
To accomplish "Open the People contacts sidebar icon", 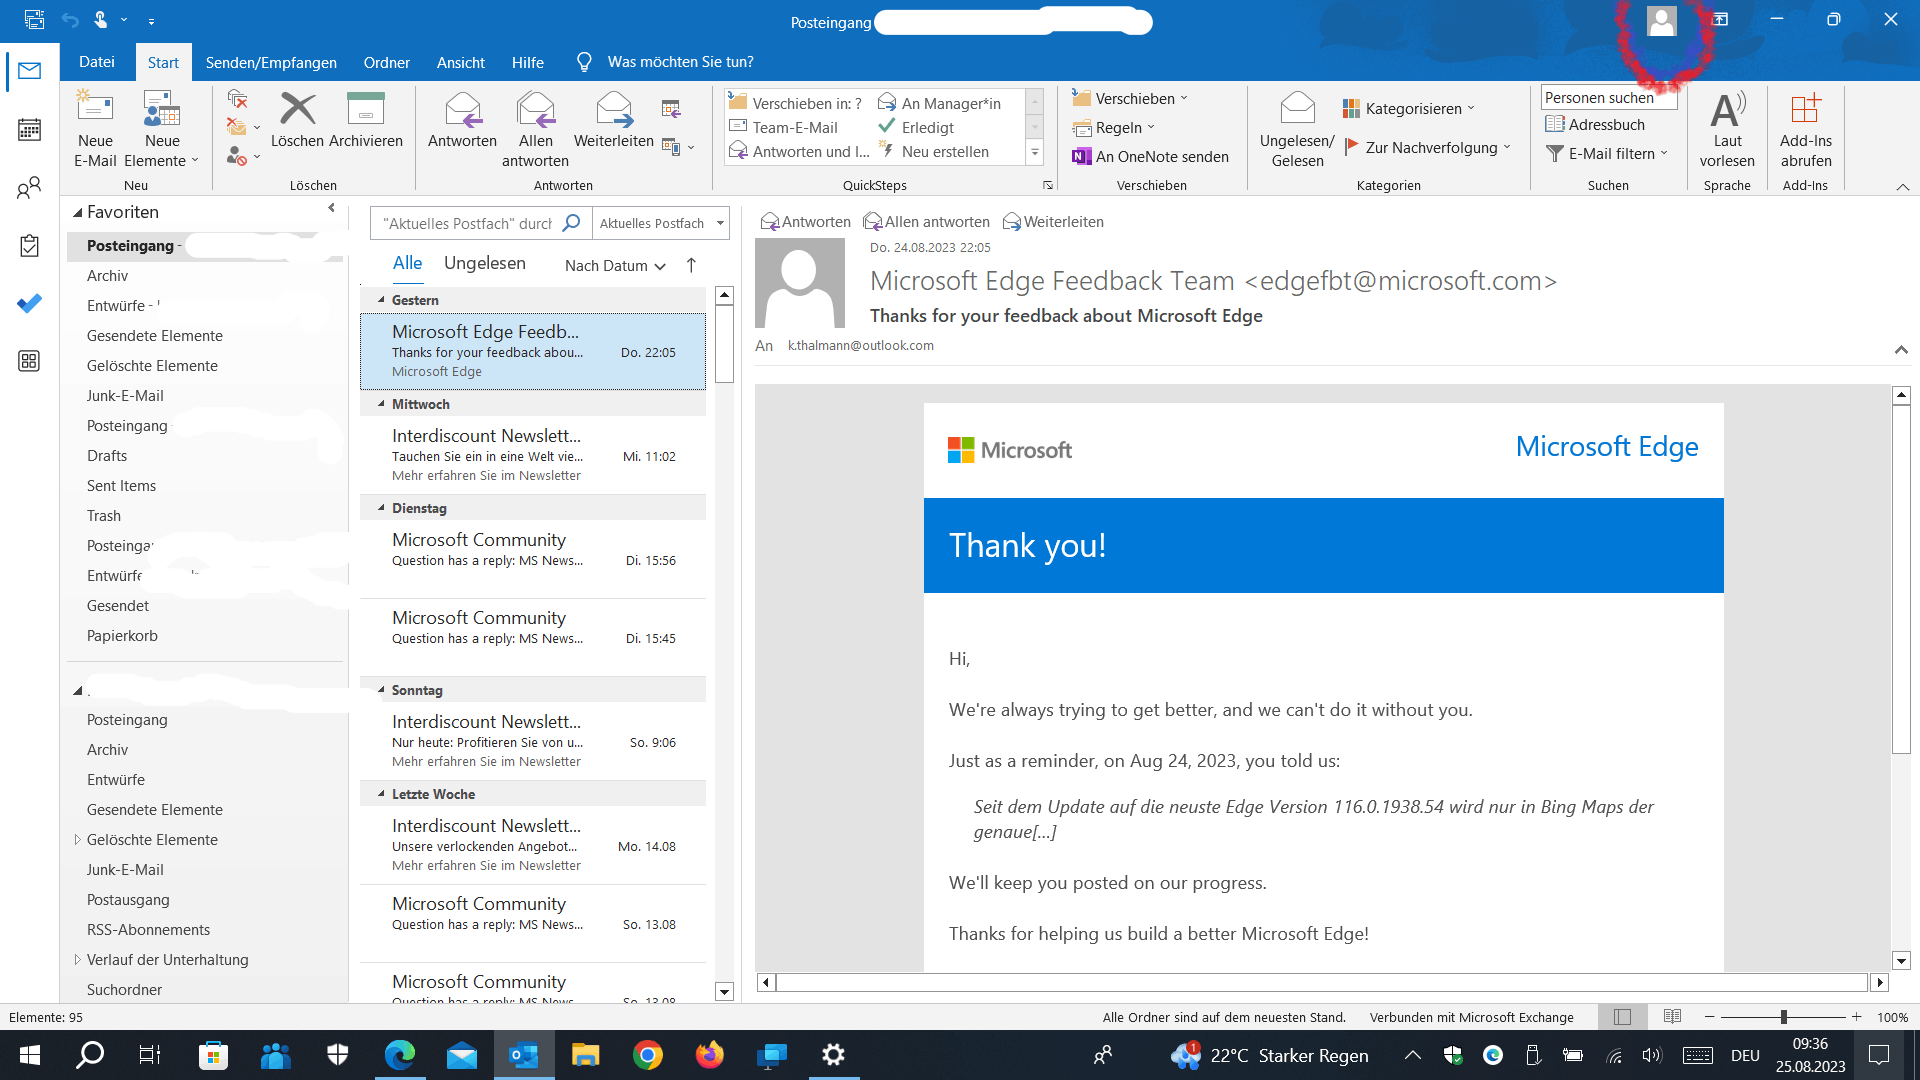I will pos(29,187).
